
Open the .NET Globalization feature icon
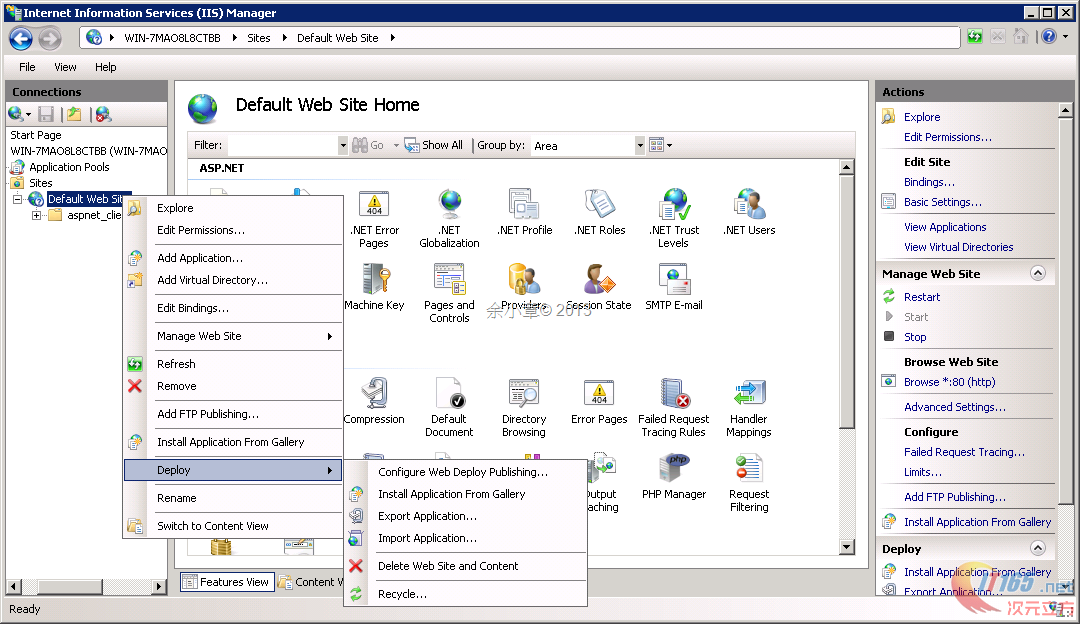tap(450, 205)
